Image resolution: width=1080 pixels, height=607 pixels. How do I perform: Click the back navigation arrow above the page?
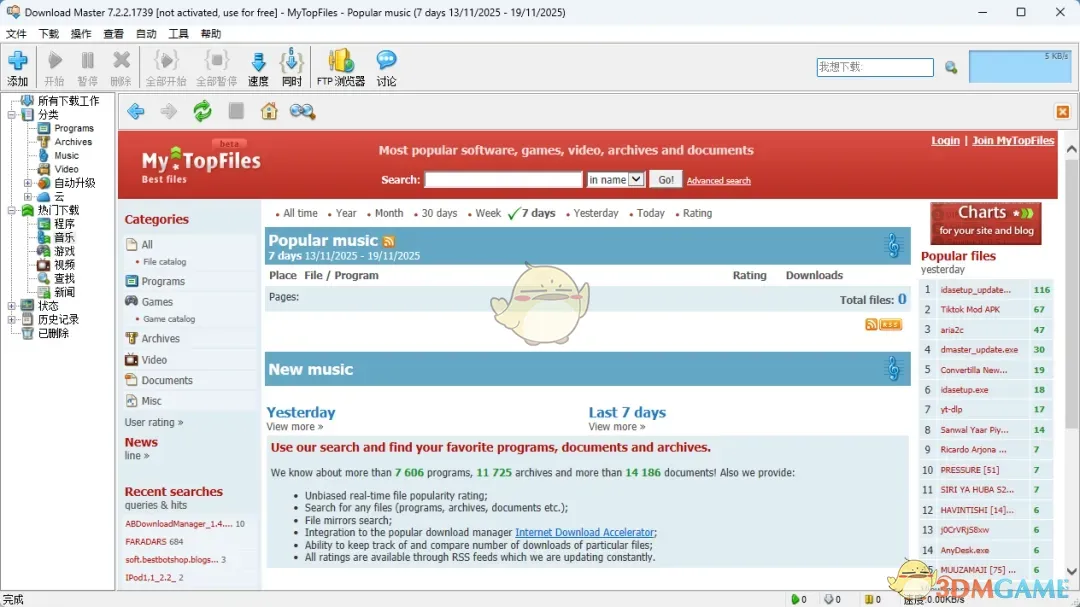point(136,112)
